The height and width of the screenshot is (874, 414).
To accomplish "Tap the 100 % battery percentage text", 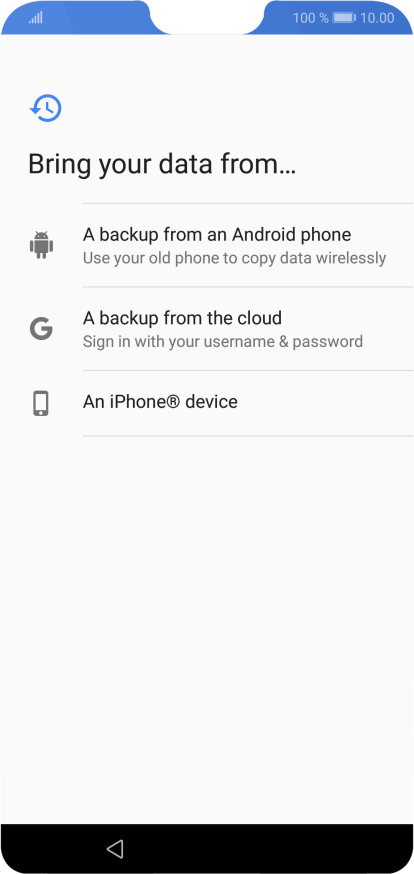I will pyautogui.click(x=311, y=18).
